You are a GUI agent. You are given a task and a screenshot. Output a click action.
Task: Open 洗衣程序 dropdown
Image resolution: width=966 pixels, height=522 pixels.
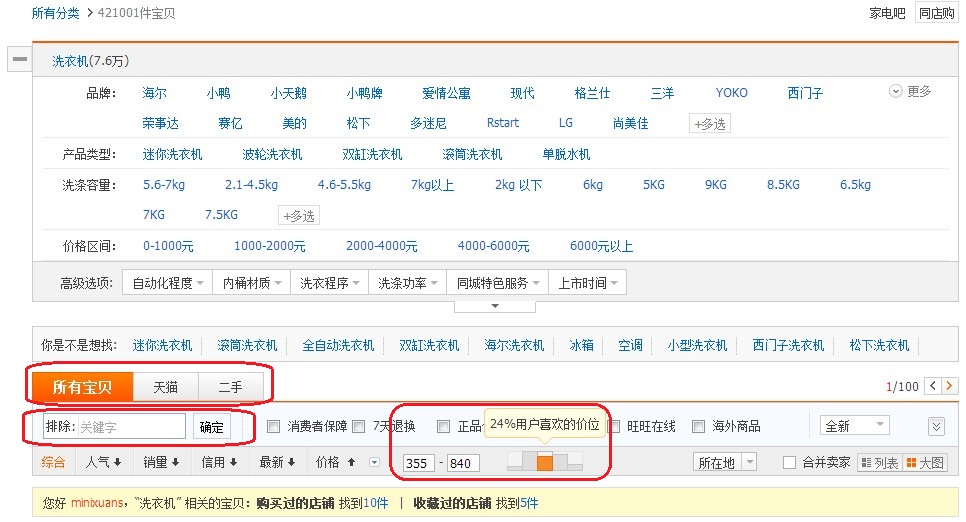pyautogui.click(x=330, y=283)
